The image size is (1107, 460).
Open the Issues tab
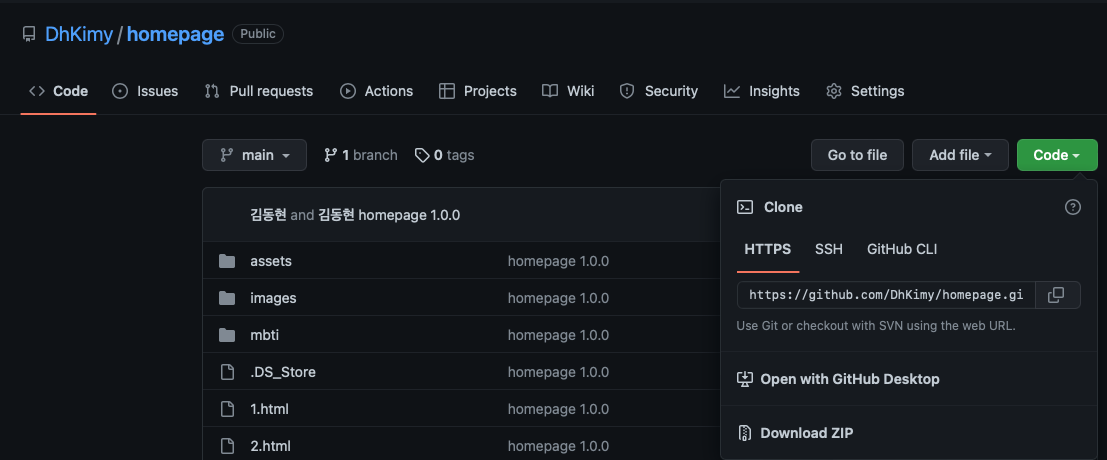point(145,91)
